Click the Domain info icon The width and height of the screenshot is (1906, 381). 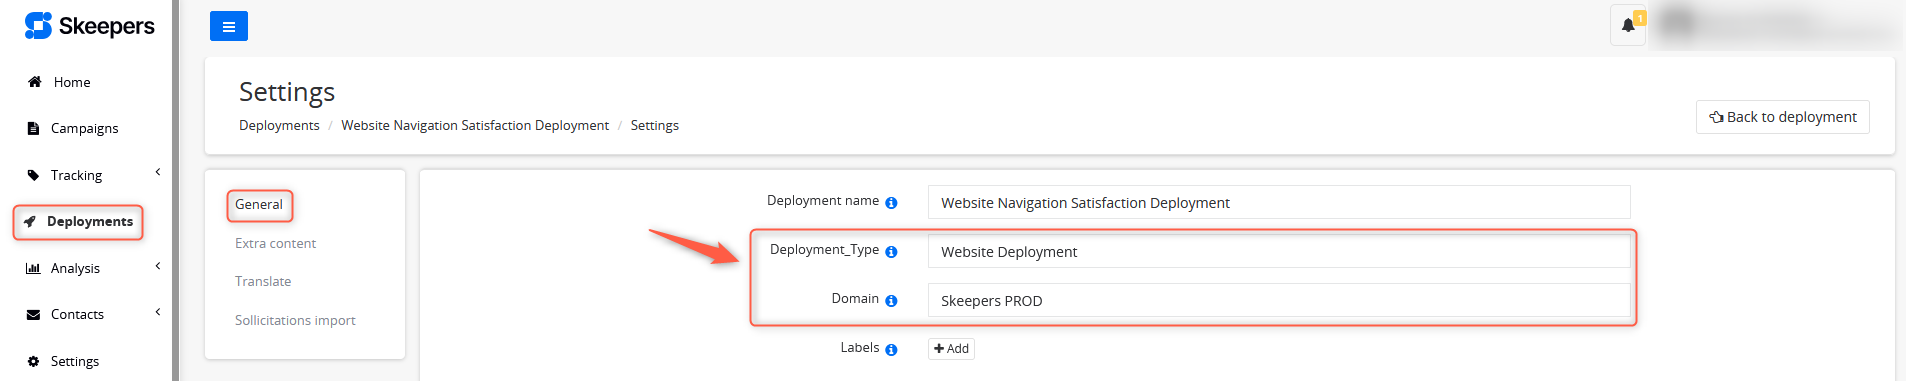pyautogui.click(x=891, y=301)
